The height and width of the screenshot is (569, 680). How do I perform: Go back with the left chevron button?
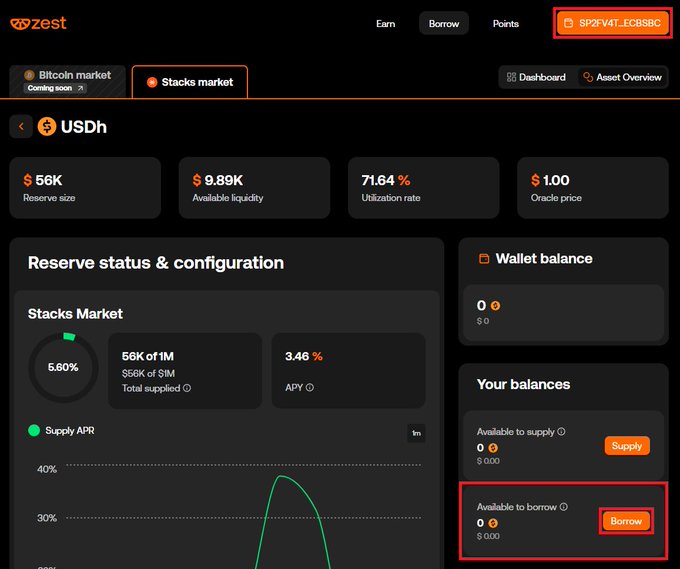21,127
